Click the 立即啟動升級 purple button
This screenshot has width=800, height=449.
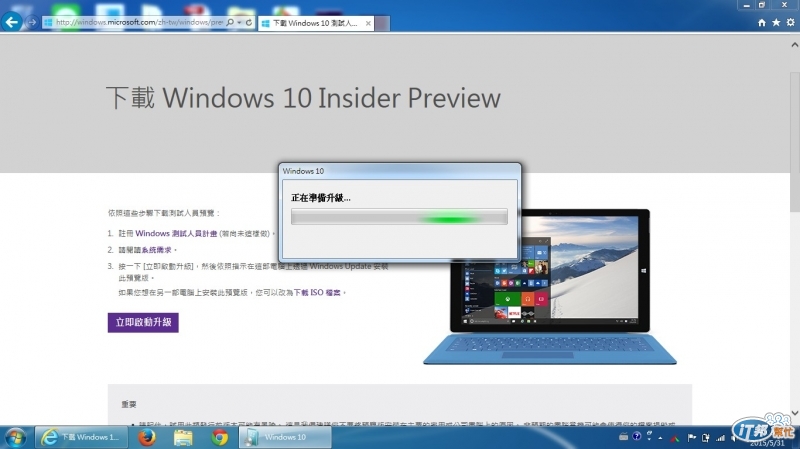[x=143, y=322]
